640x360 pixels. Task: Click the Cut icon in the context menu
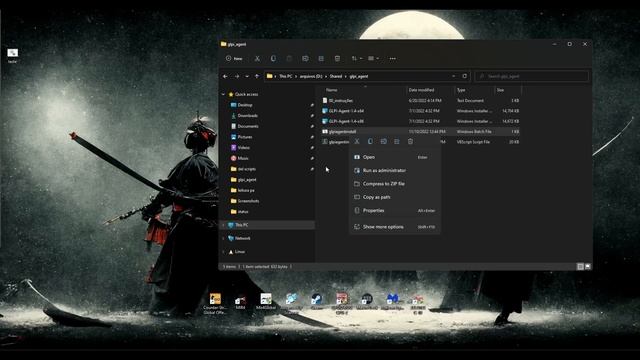357,141
